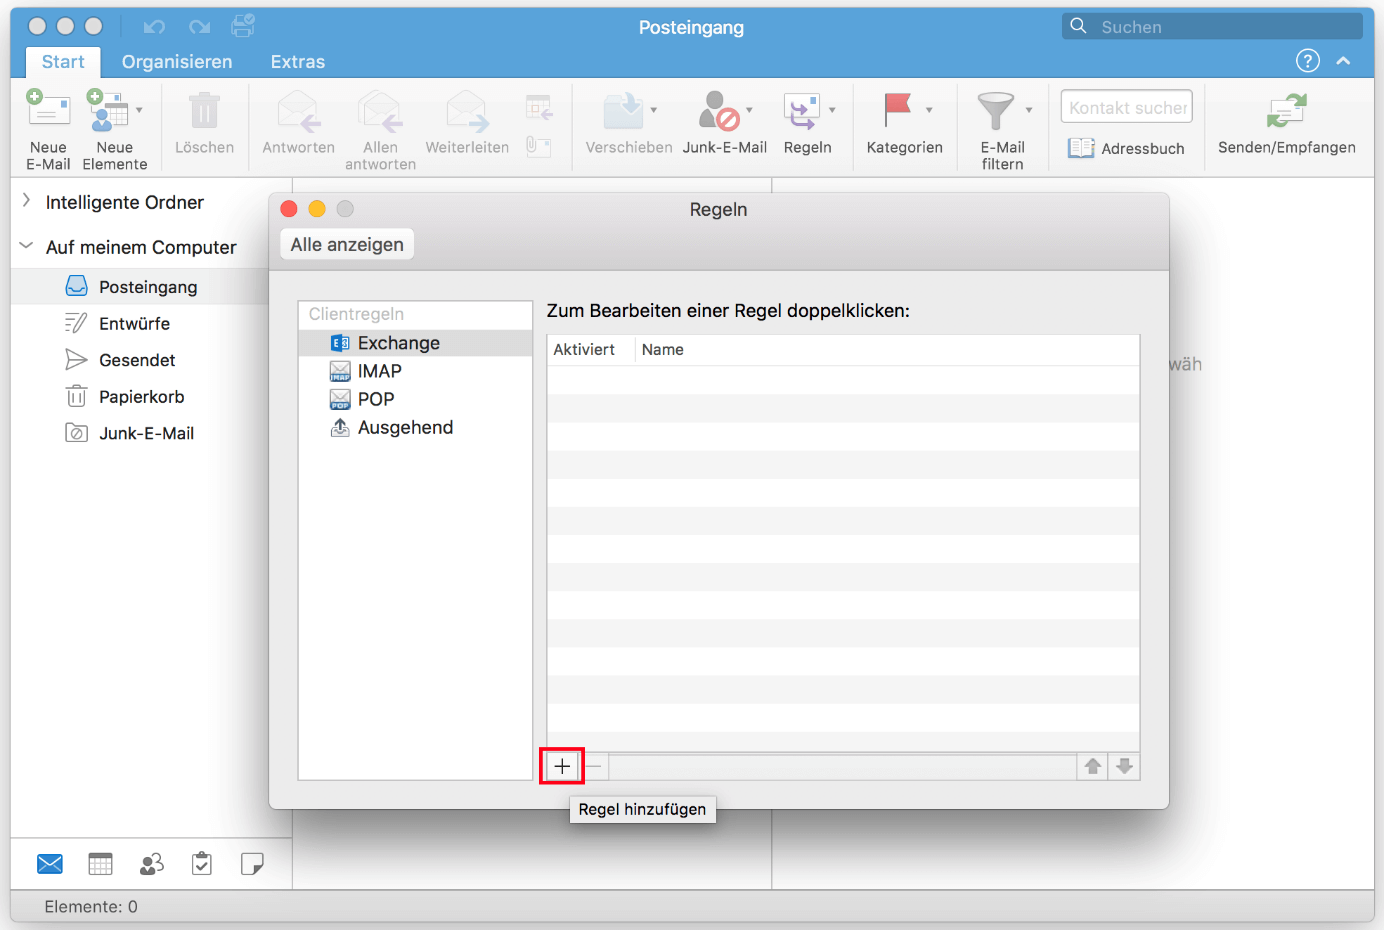
Task: Click the Neue E-Mail icon
Action: click(x=48, y=112)
